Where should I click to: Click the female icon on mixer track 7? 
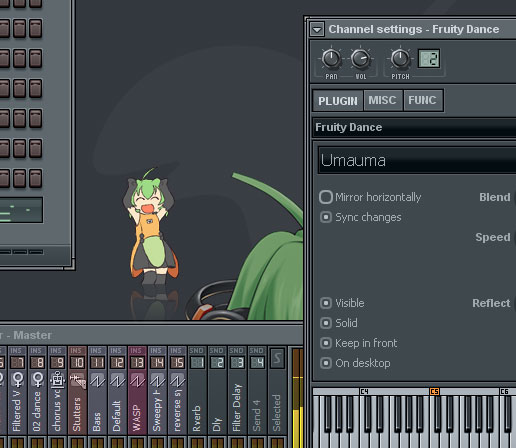pyautogui.click(x=18, y=379)
